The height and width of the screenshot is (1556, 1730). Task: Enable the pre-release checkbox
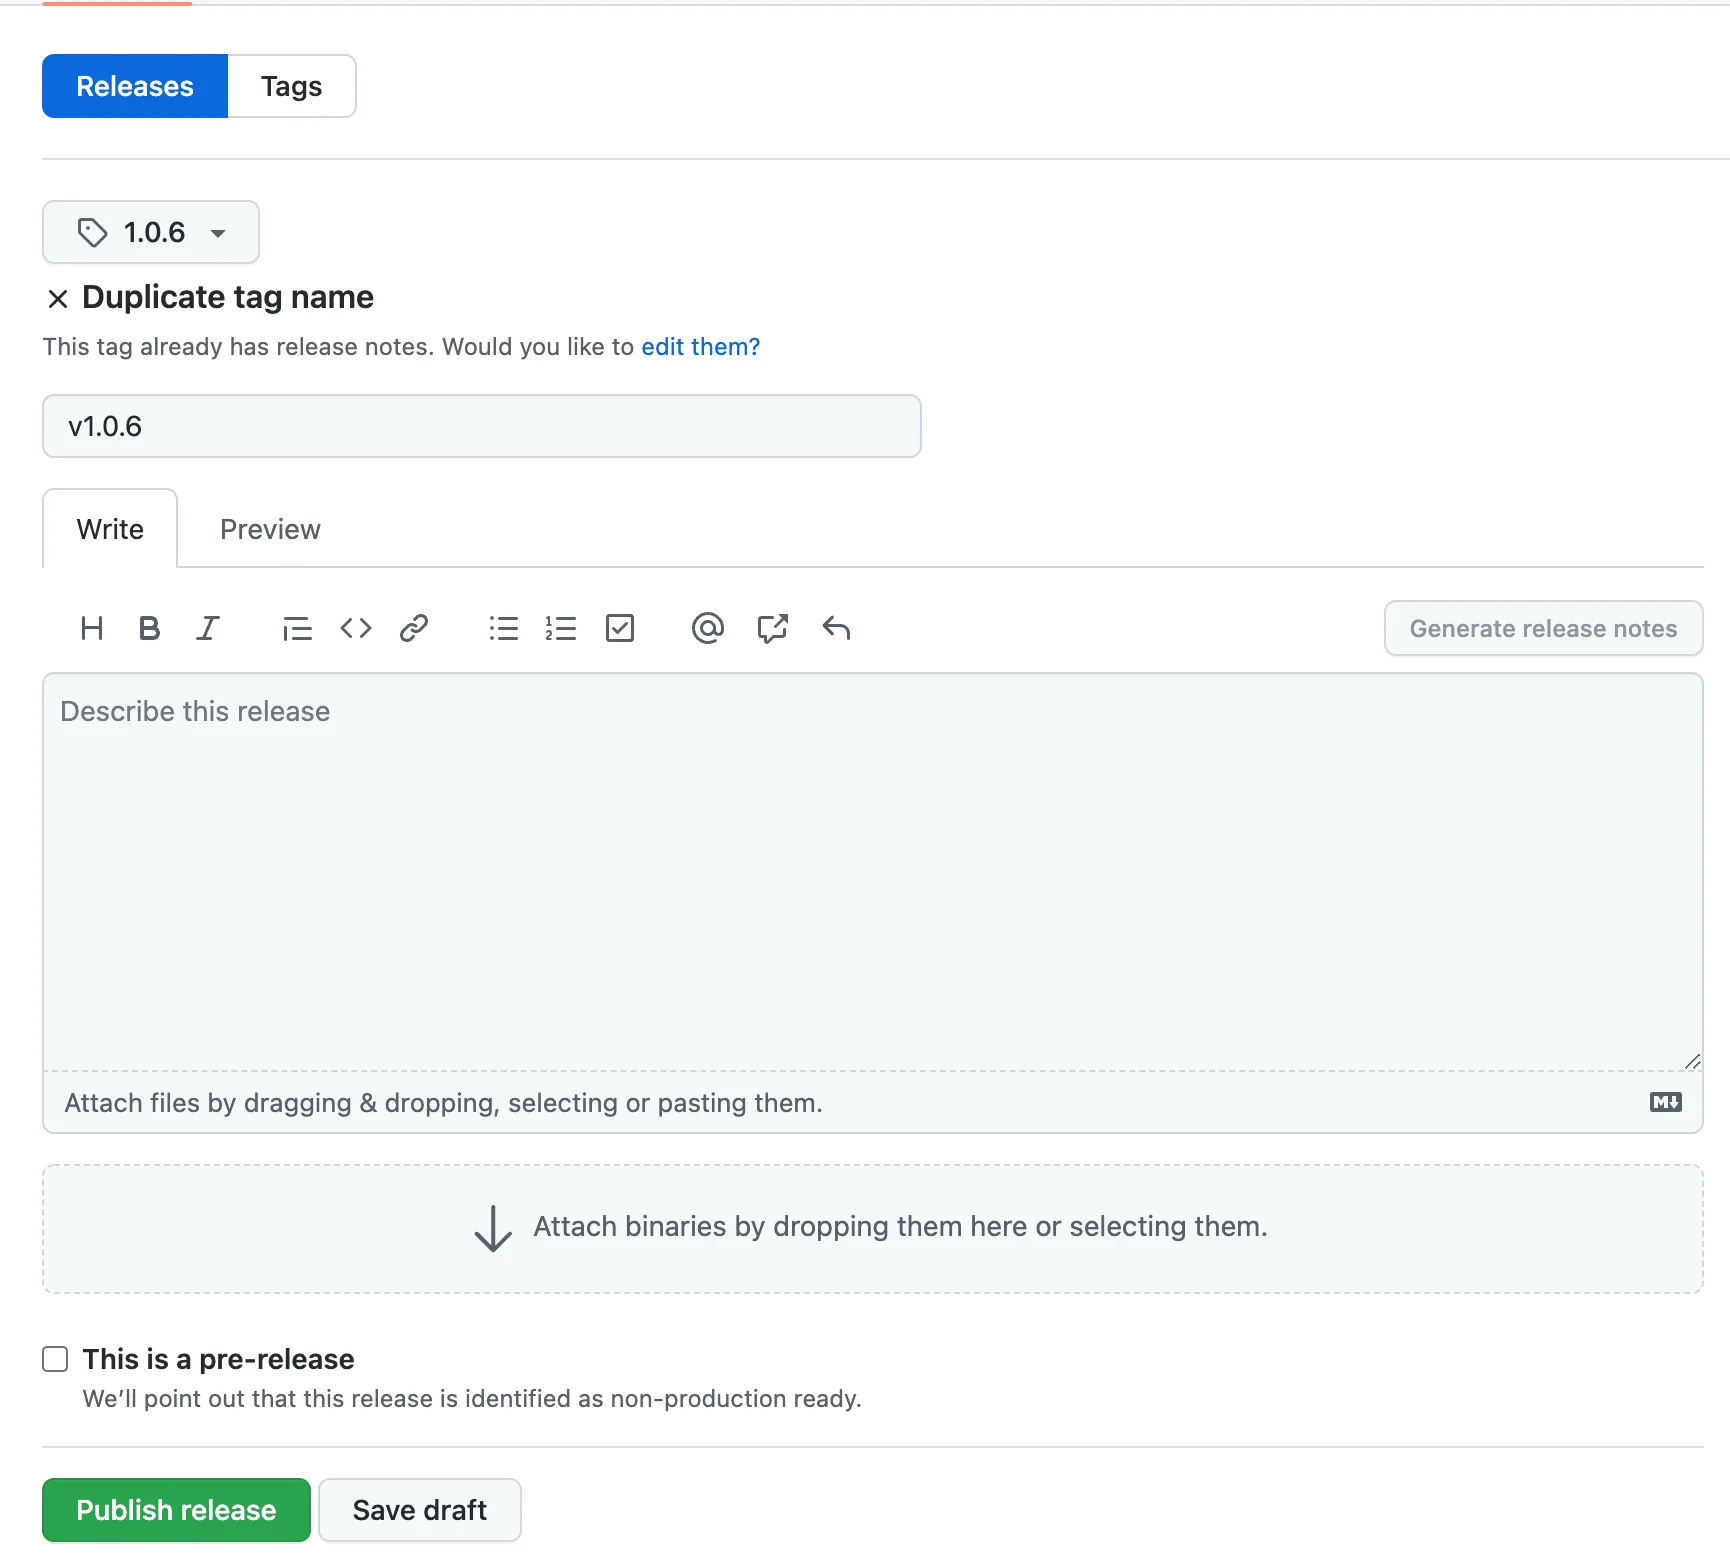pyautogui.click(x=55, y=1358)
